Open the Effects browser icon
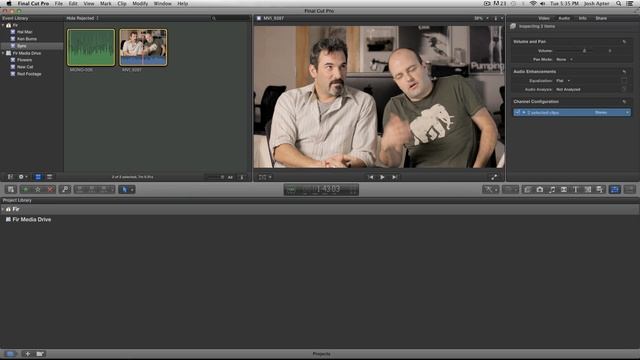640x360 pixels. (x=528, y=189)
